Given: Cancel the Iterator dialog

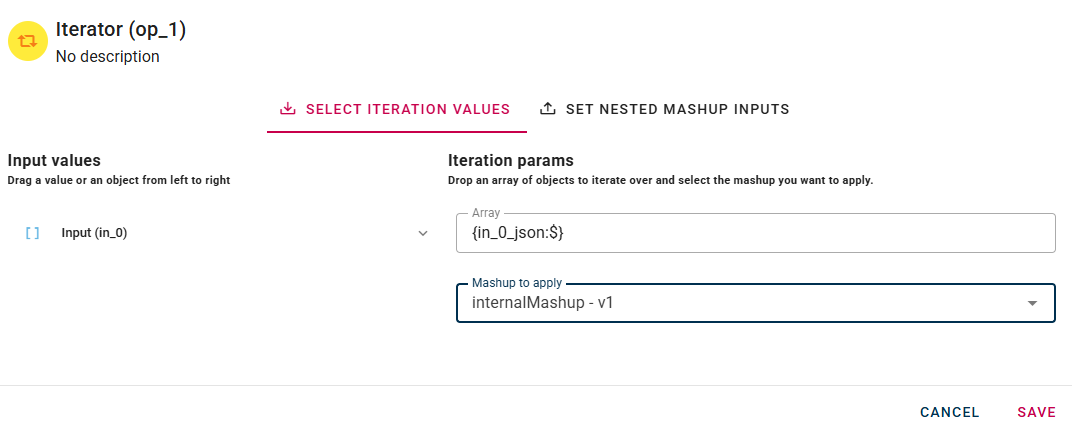Looking at the screenshot, I should point(950,412).
